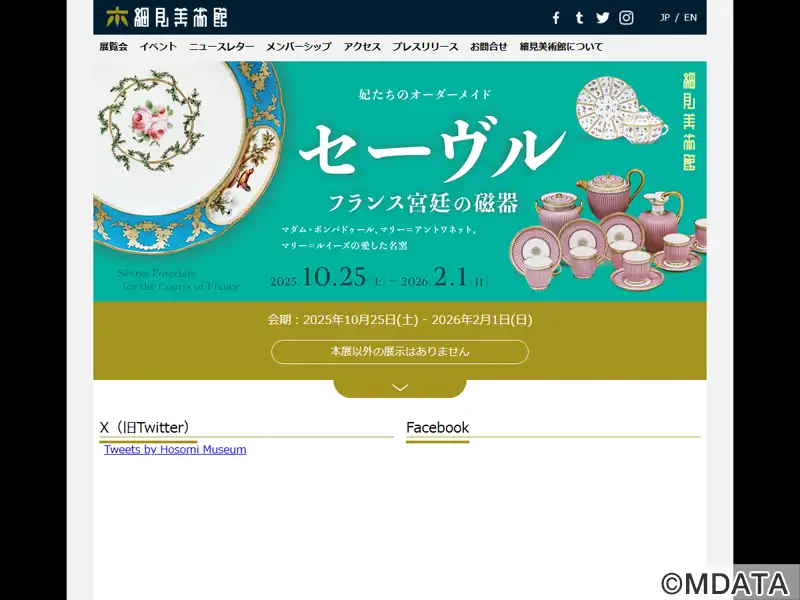Open the メンバーシップ menu item
This screenshot has height=600, width=800.
[x=298, y=46]
